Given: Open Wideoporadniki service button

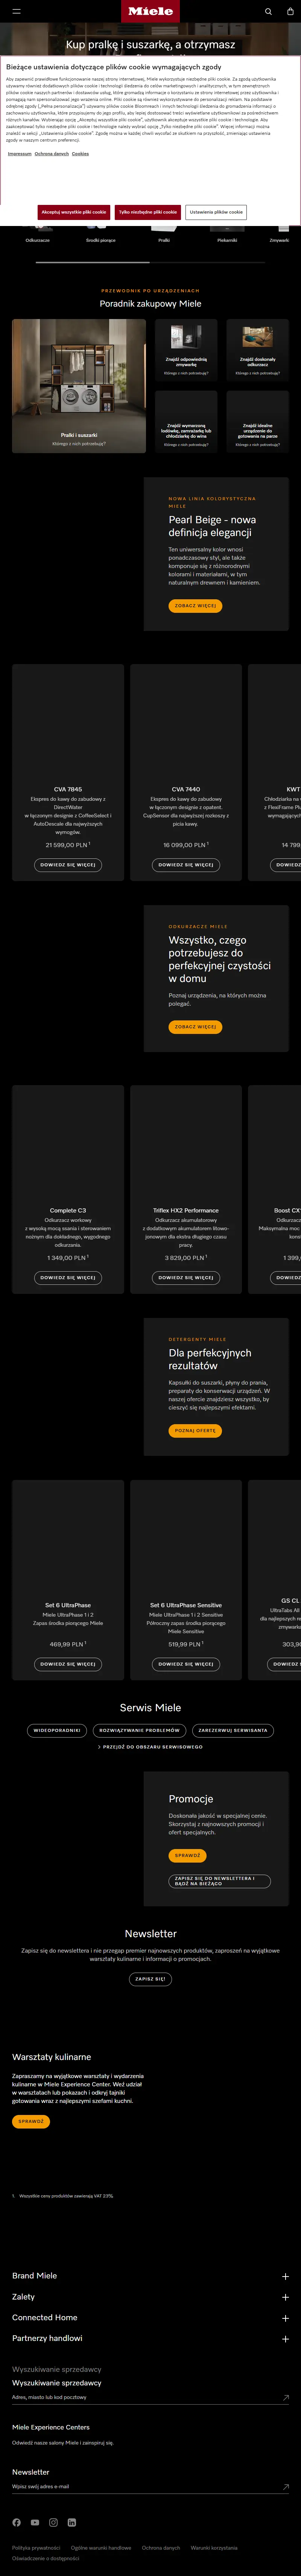Looking at the screenshot, I should pos(57,1730).
